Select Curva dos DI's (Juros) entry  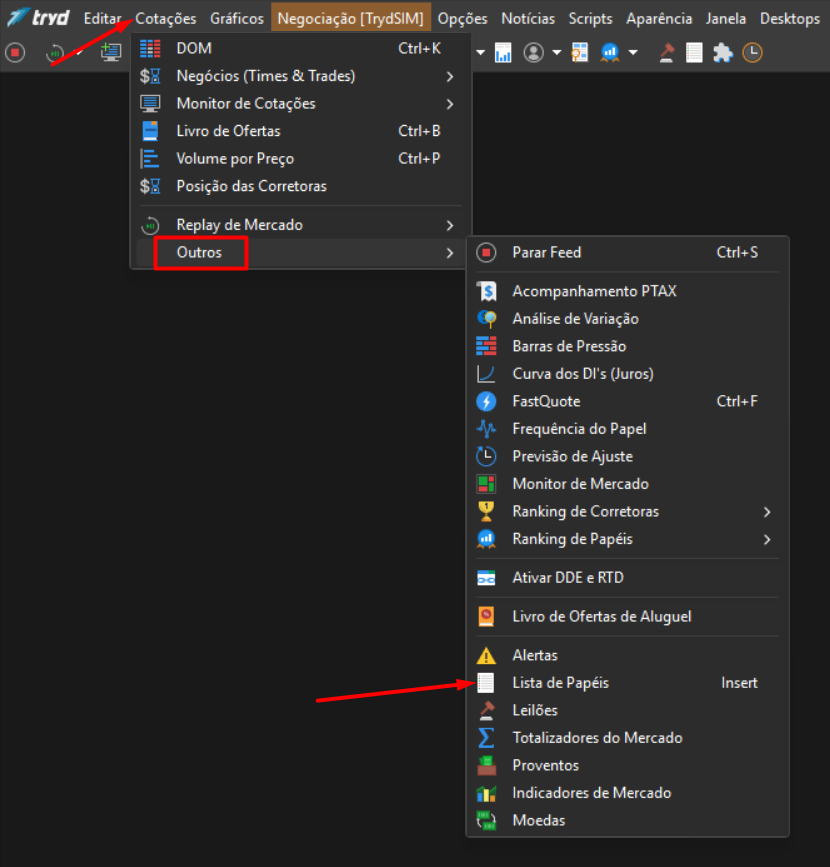click(627, 374)
